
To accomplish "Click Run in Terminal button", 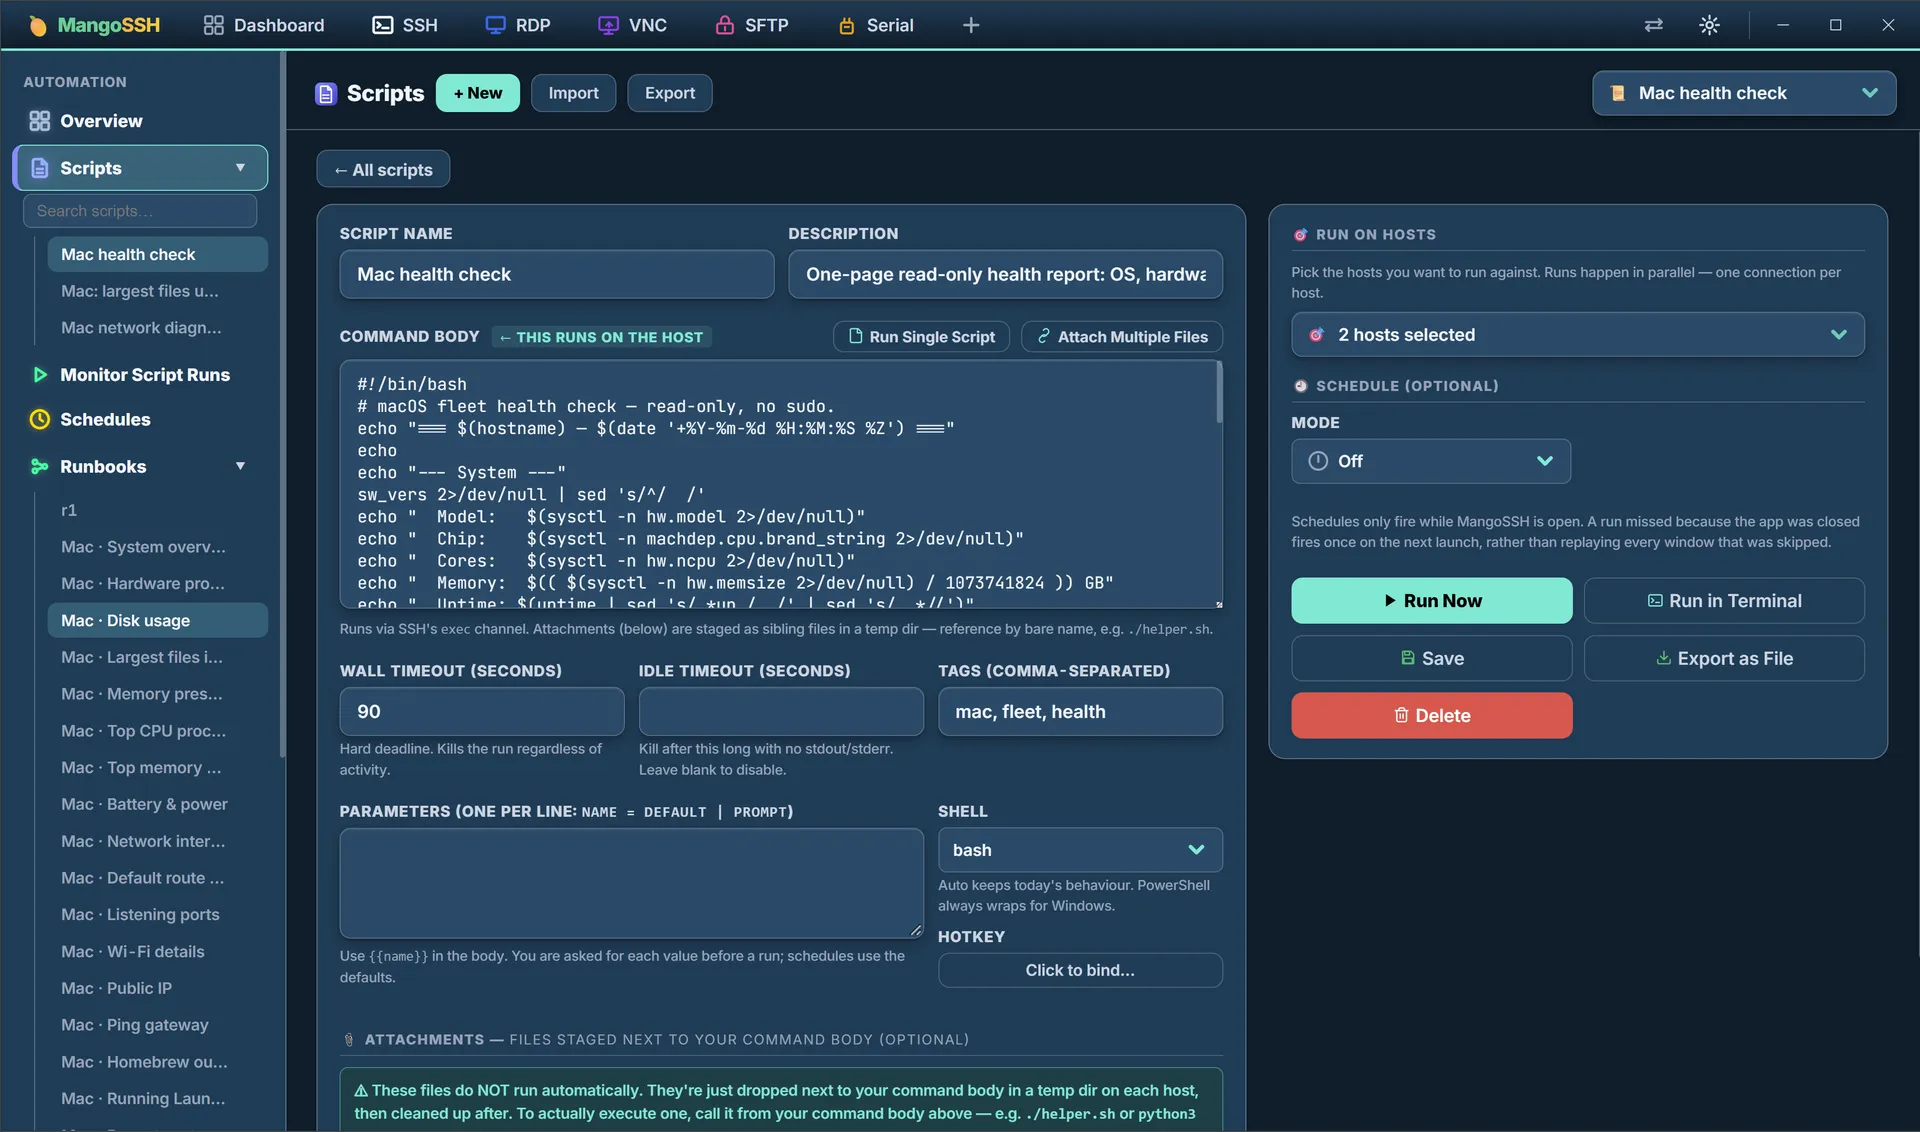I will (x=1723, y=601).
